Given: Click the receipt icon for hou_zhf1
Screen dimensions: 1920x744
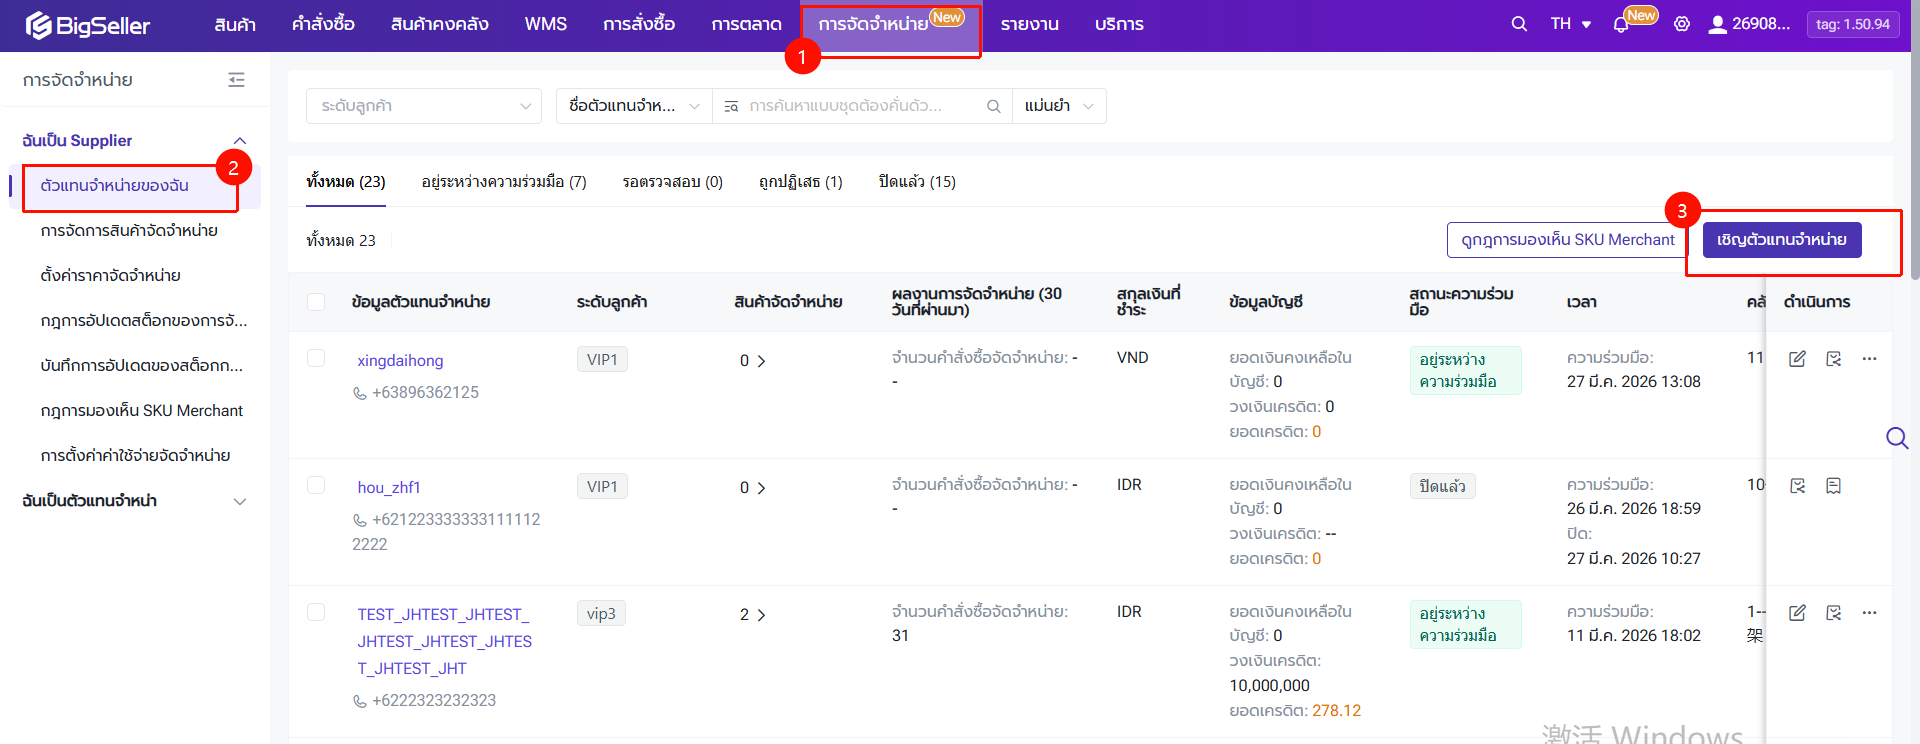Looking at the screenshot, I should [1833, 486].
